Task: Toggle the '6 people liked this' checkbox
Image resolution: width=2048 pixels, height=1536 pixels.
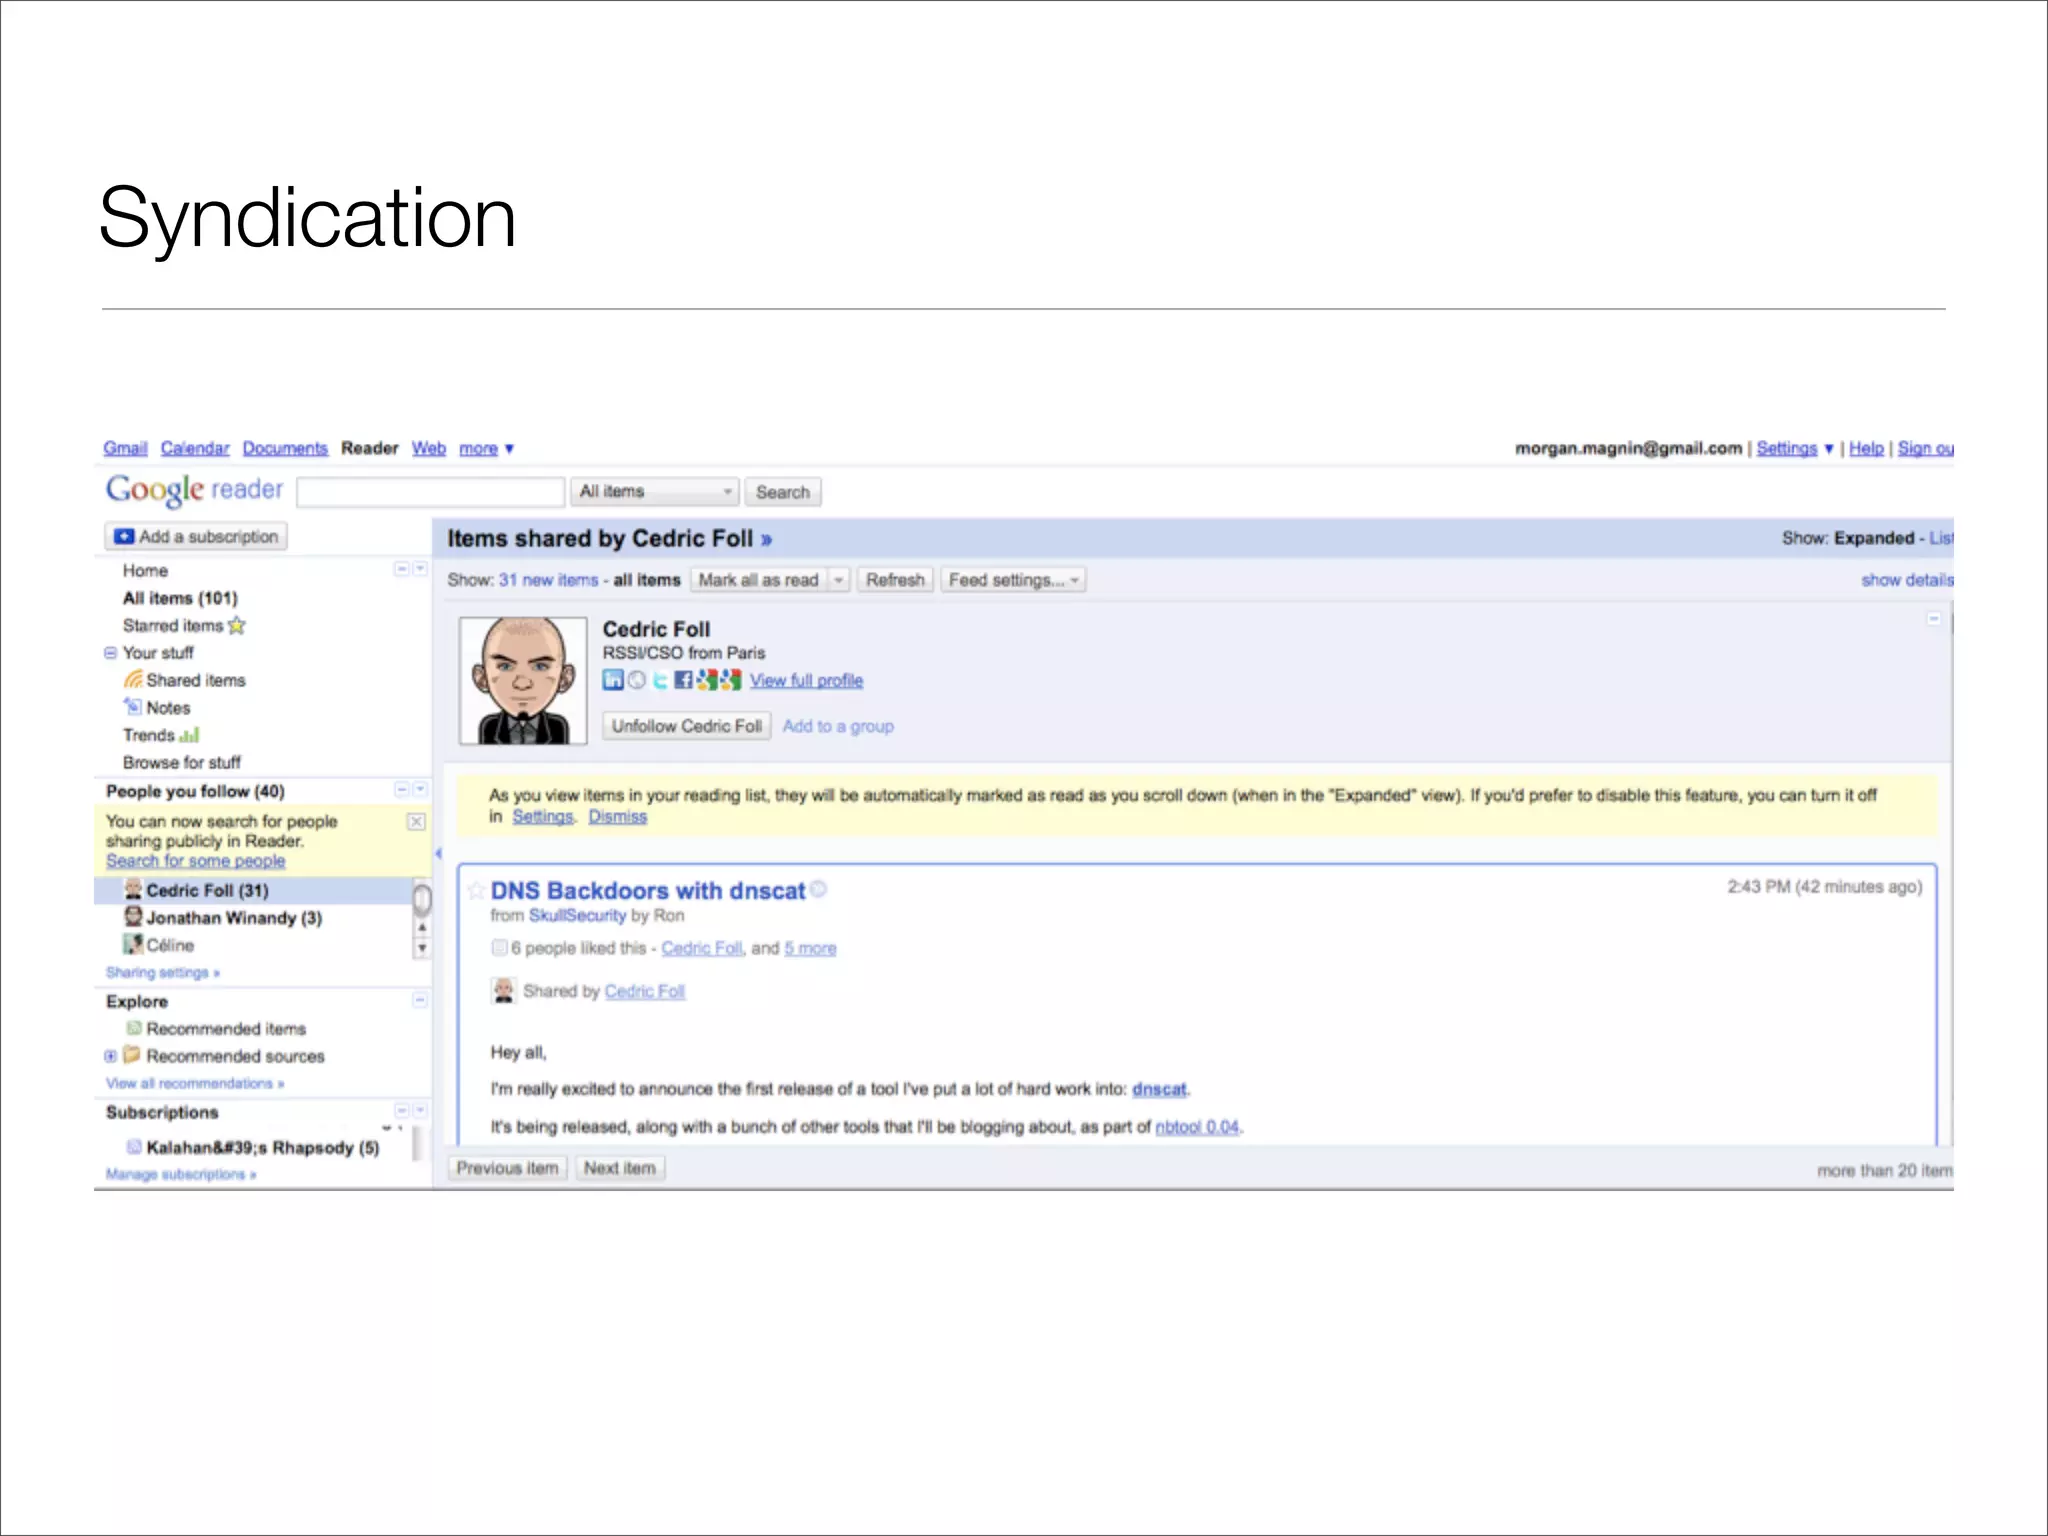Action: click(x=499, y=948)
